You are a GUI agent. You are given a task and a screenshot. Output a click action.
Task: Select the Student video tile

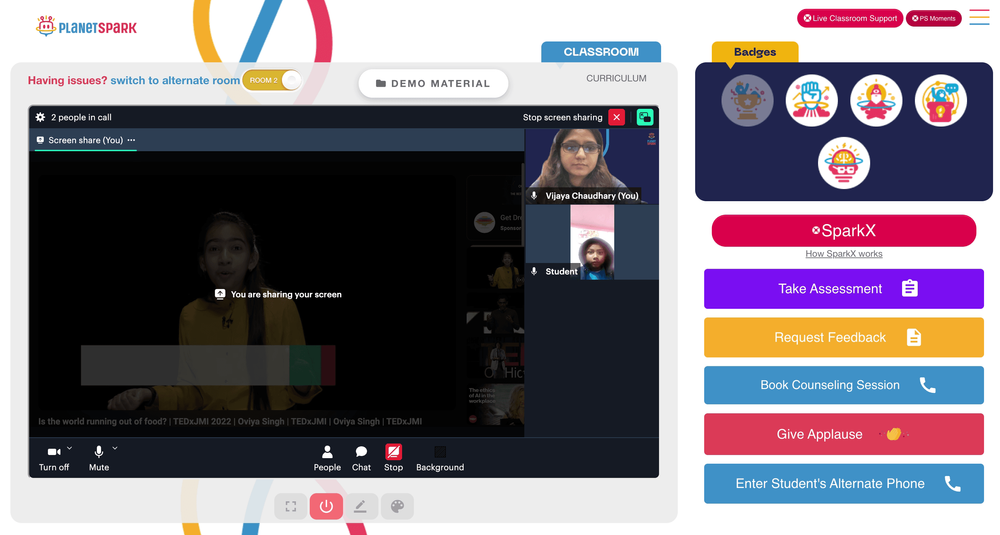[591, 242]
